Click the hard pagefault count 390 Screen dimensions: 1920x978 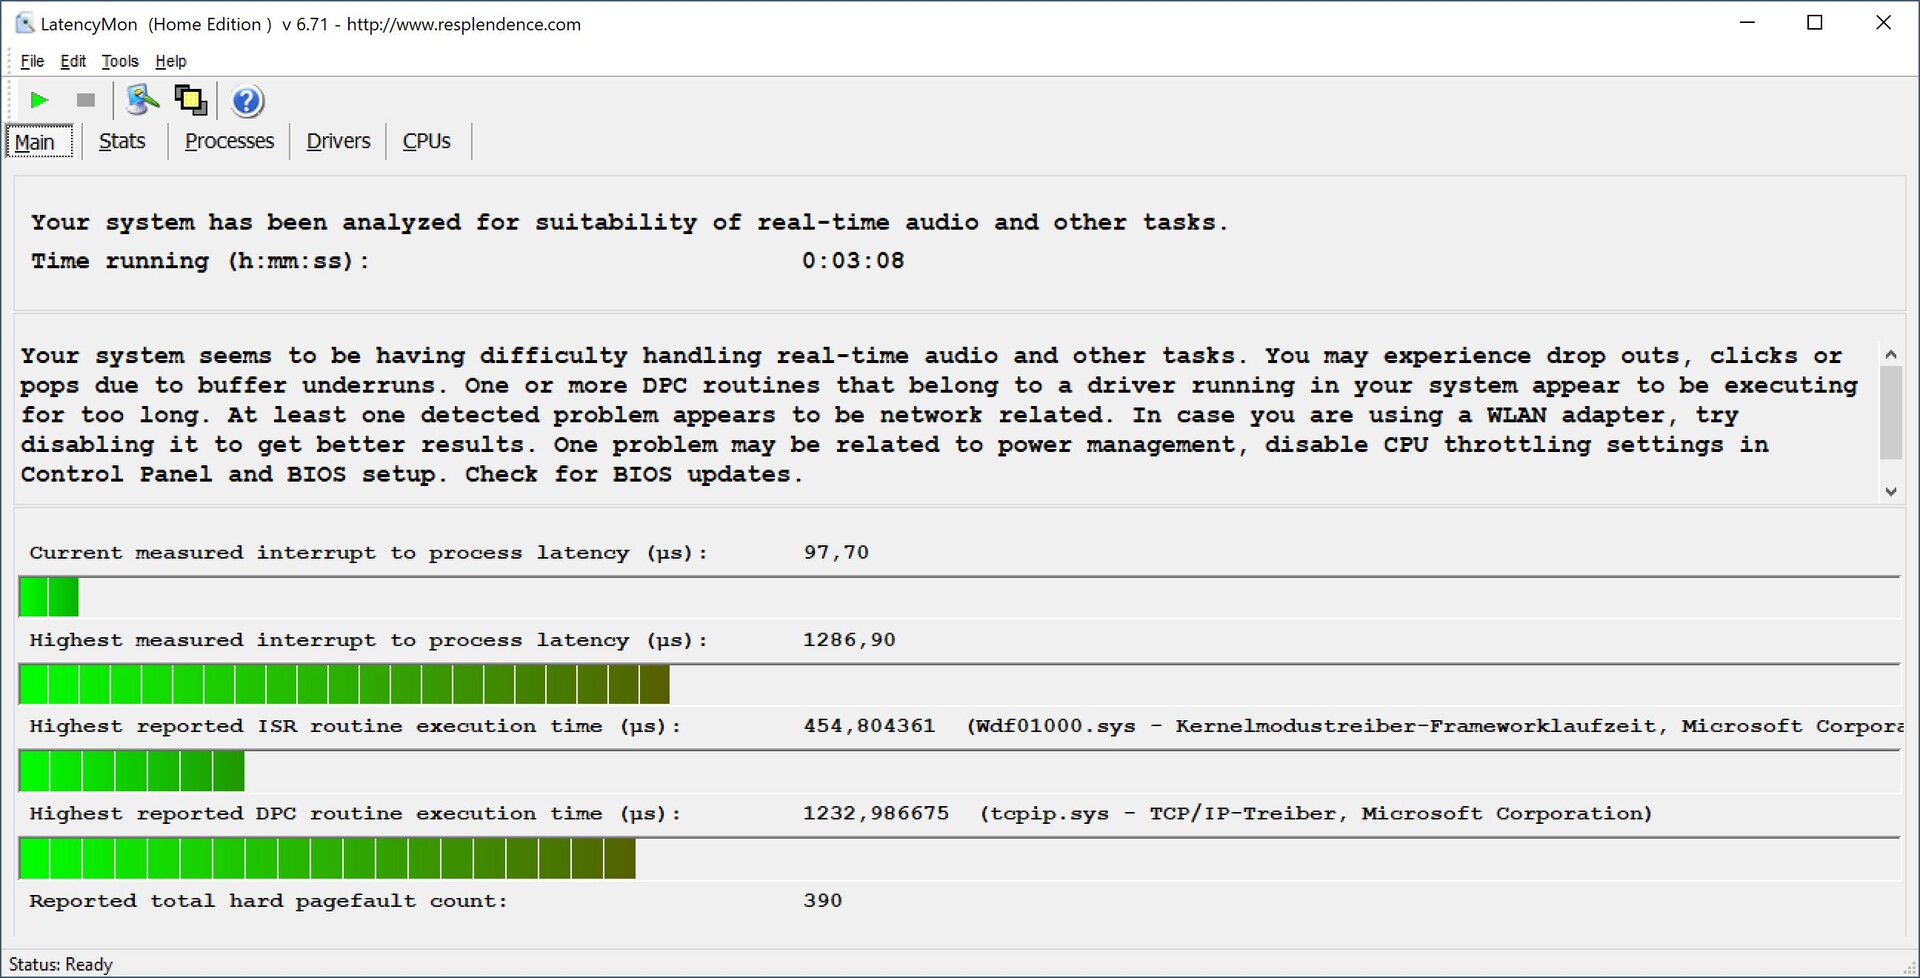point(823,900)
